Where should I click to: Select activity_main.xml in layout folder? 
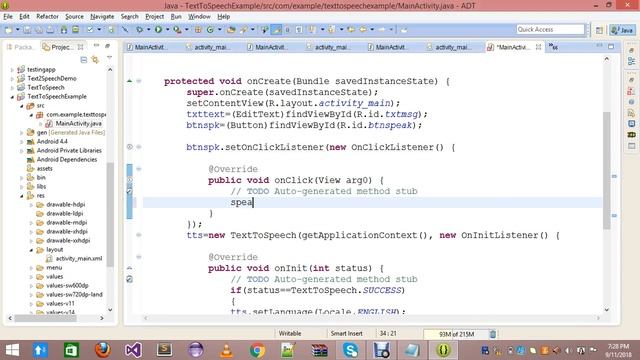click(79, 258)
